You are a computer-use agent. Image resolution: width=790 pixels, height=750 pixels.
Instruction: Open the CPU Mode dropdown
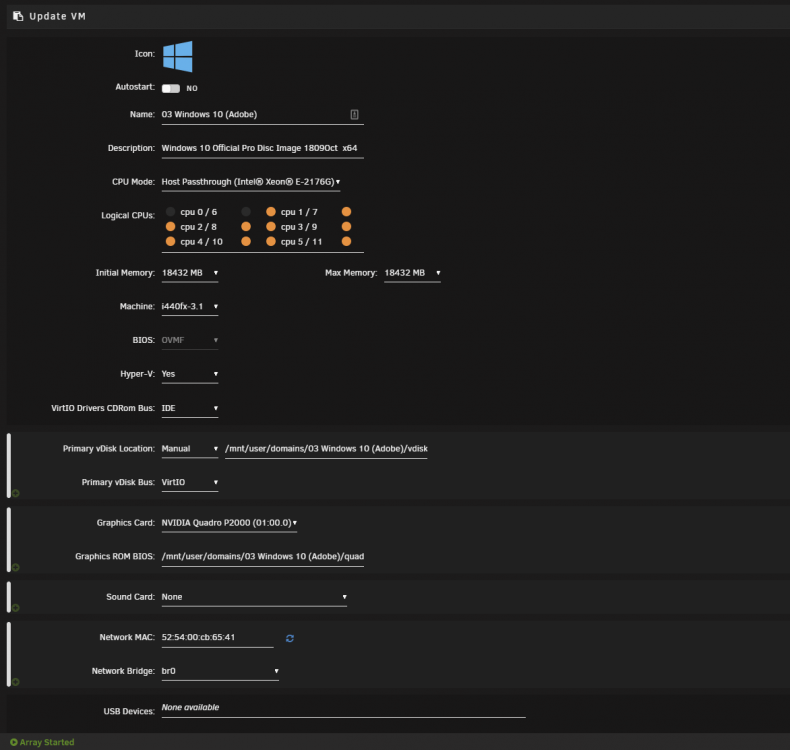click(x=251, y=182)
